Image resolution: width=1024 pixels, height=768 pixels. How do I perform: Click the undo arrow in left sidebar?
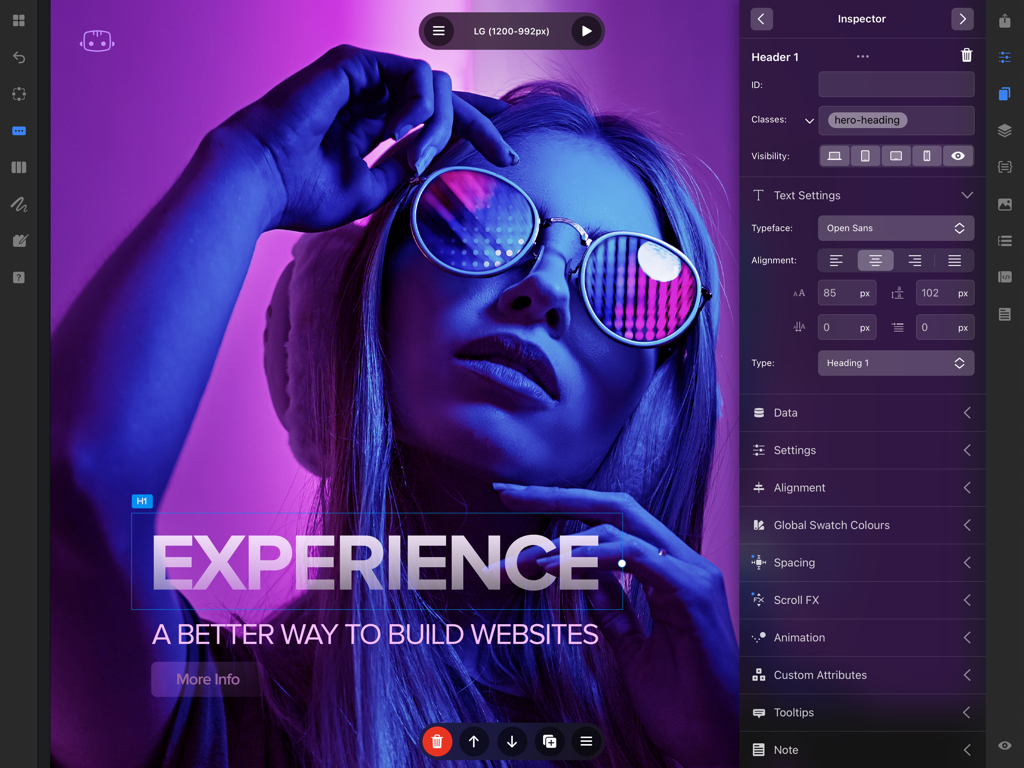18,57
